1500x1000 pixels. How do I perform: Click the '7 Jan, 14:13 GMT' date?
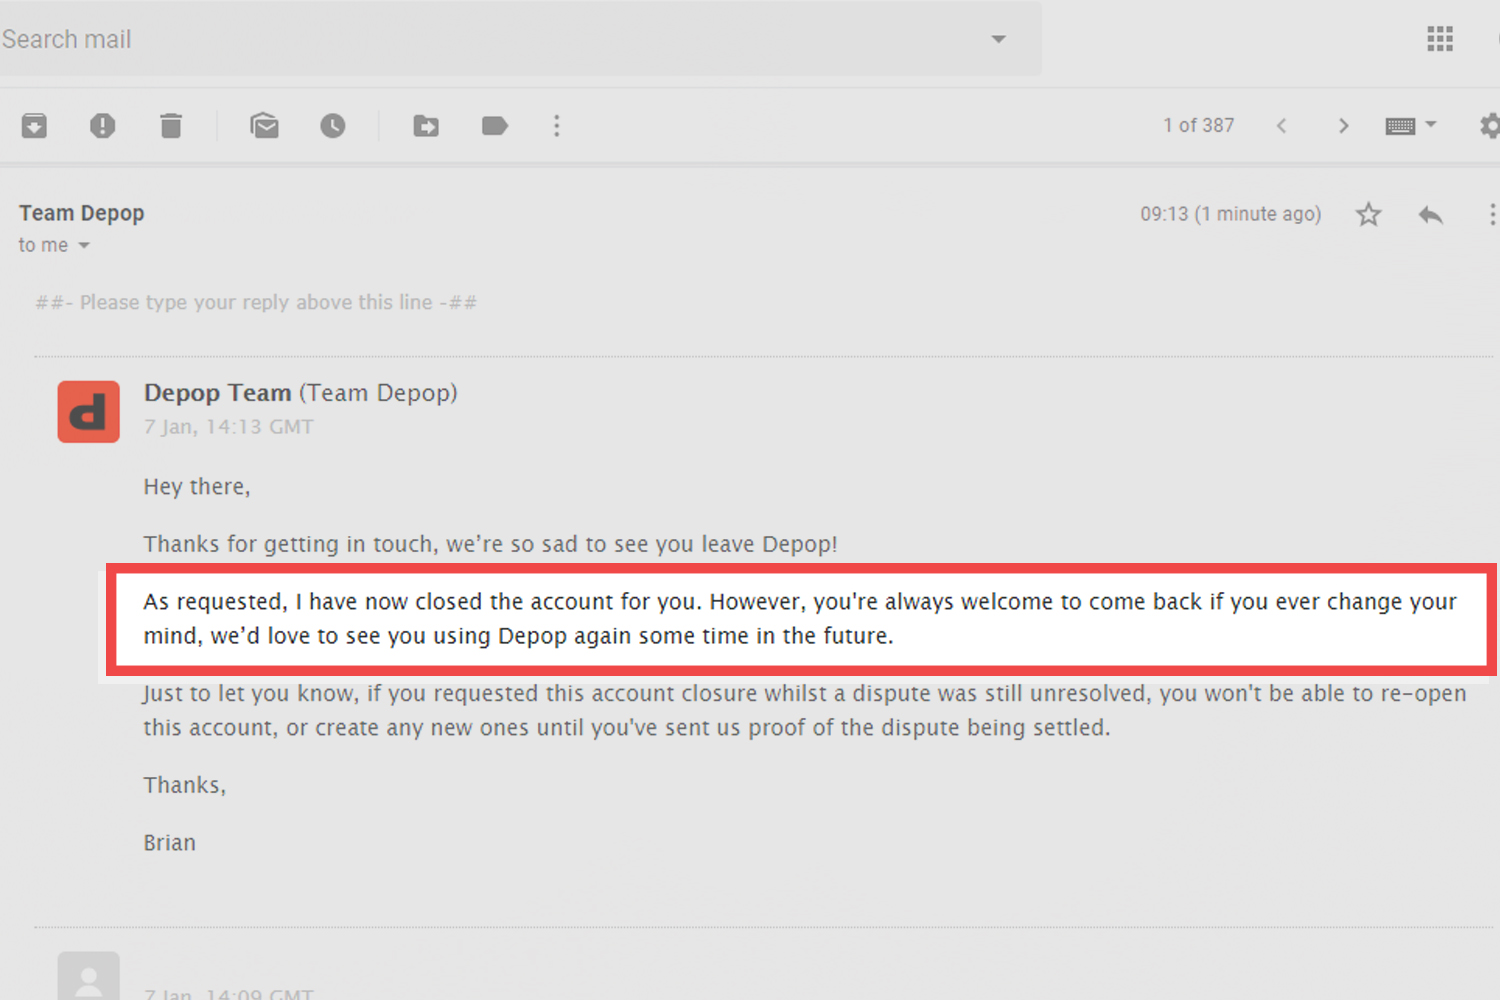pos(229,427)
